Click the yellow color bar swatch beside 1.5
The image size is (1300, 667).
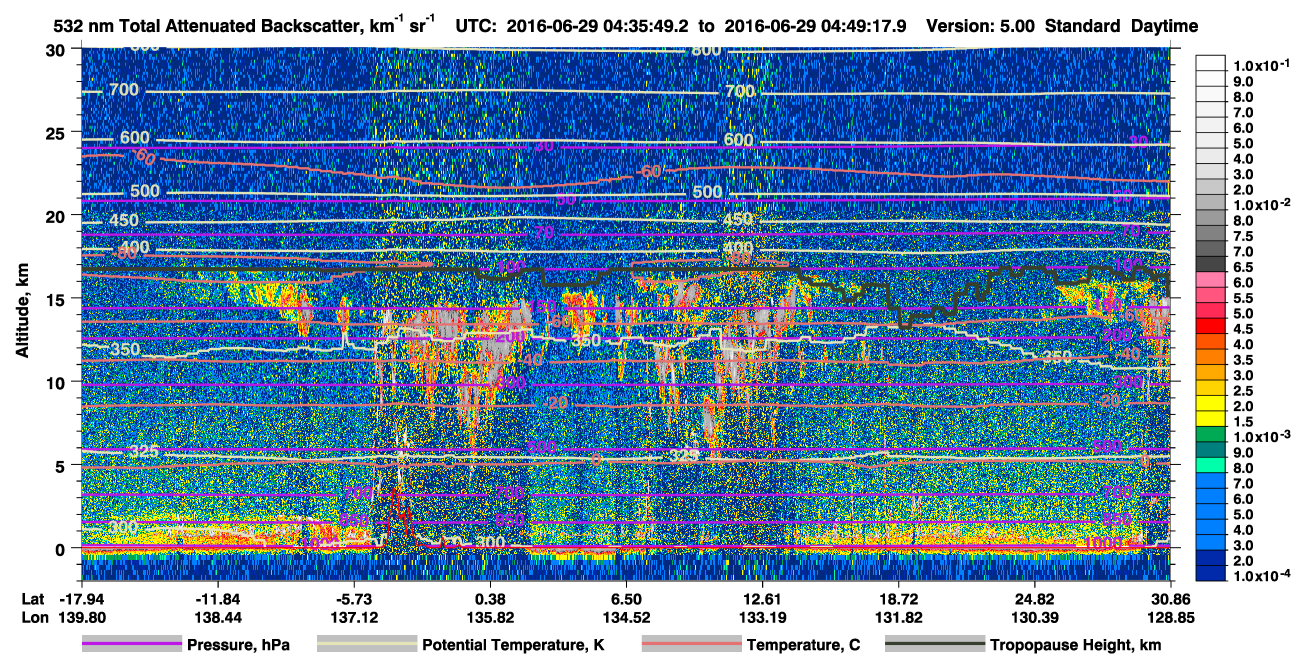(x=1211, y=420)
